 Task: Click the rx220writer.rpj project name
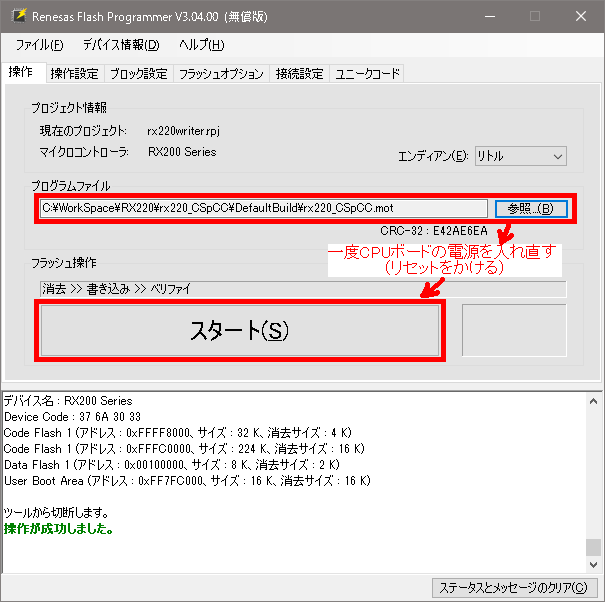pos(183,131)
